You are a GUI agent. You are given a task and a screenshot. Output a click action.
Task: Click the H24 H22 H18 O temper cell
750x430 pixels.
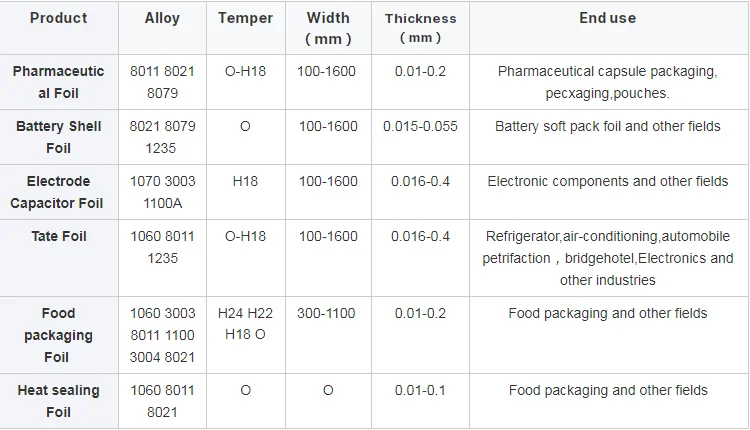click(x=245, y=324)
